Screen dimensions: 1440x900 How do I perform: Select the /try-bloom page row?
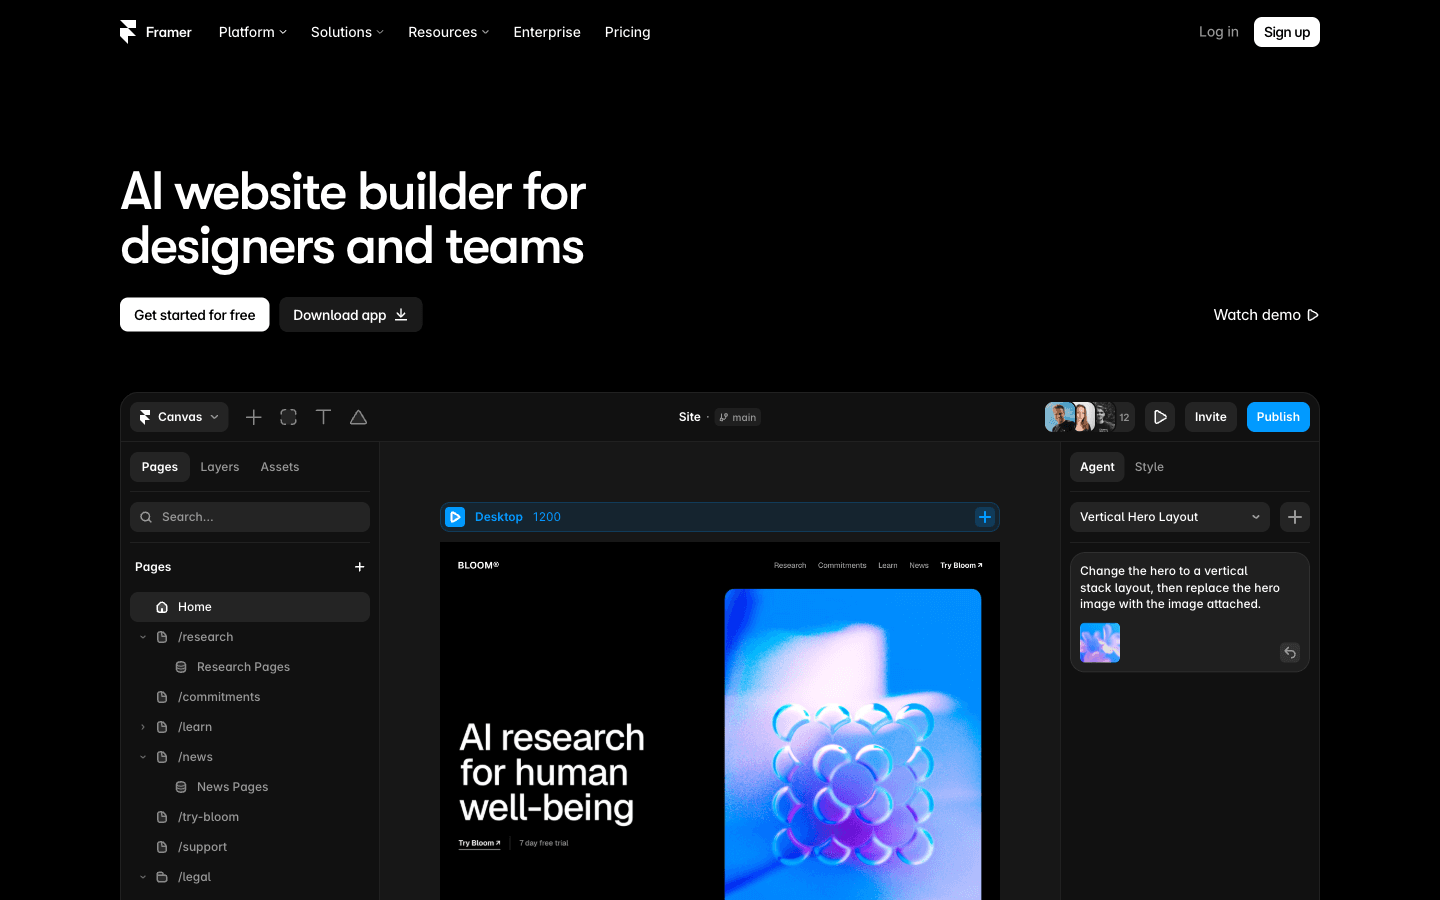(250, 817)
